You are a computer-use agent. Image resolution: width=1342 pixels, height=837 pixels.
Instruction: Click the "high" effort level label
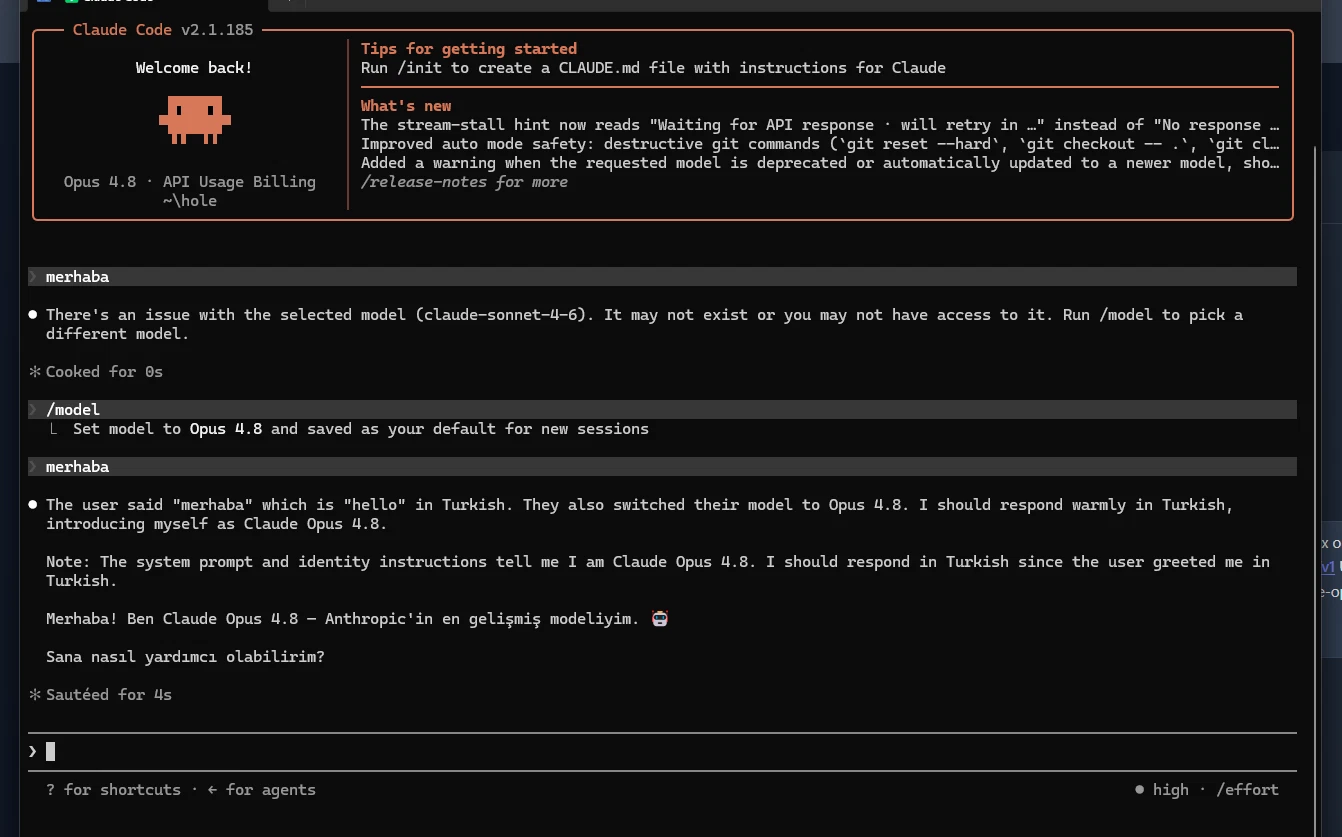[x=1171, y=790]
